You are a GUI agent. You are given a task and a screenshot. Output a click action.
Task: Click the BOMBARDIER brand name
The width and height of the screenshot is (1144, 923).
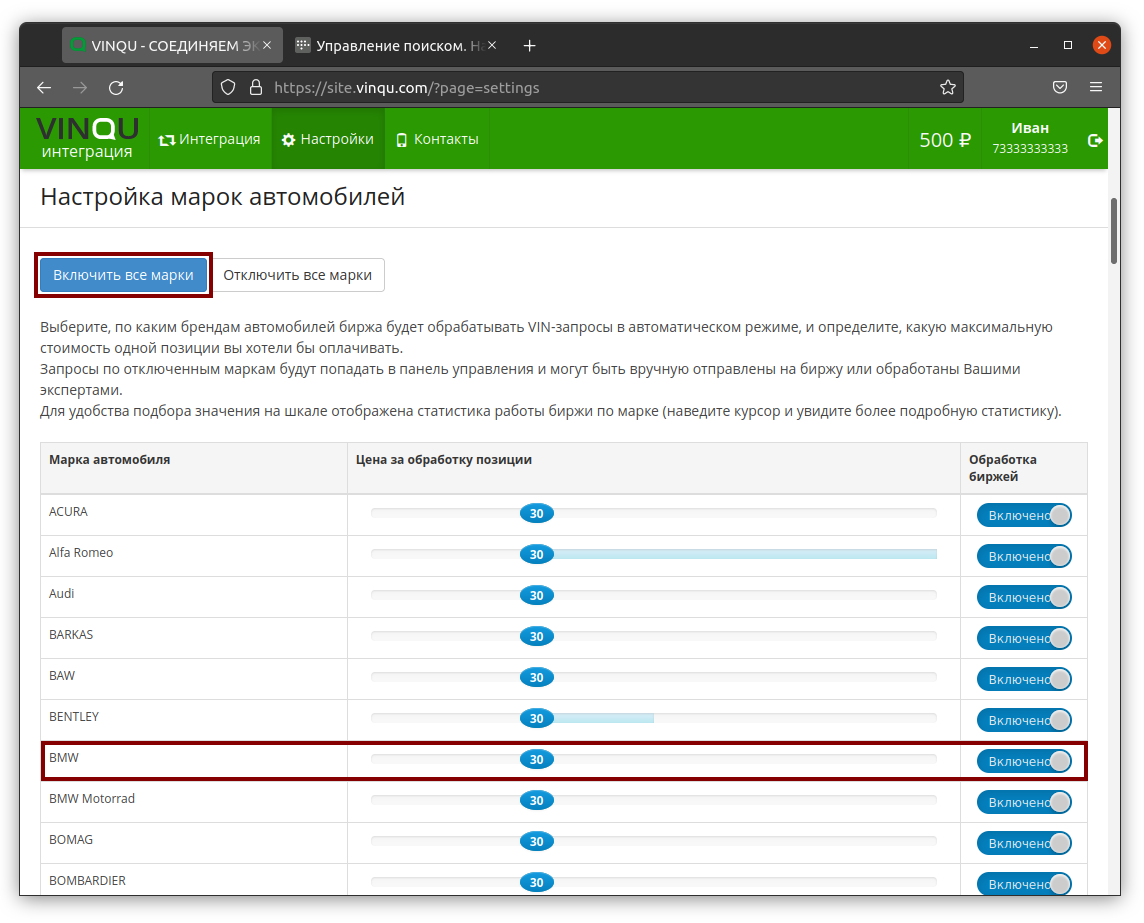click(88, 880)
